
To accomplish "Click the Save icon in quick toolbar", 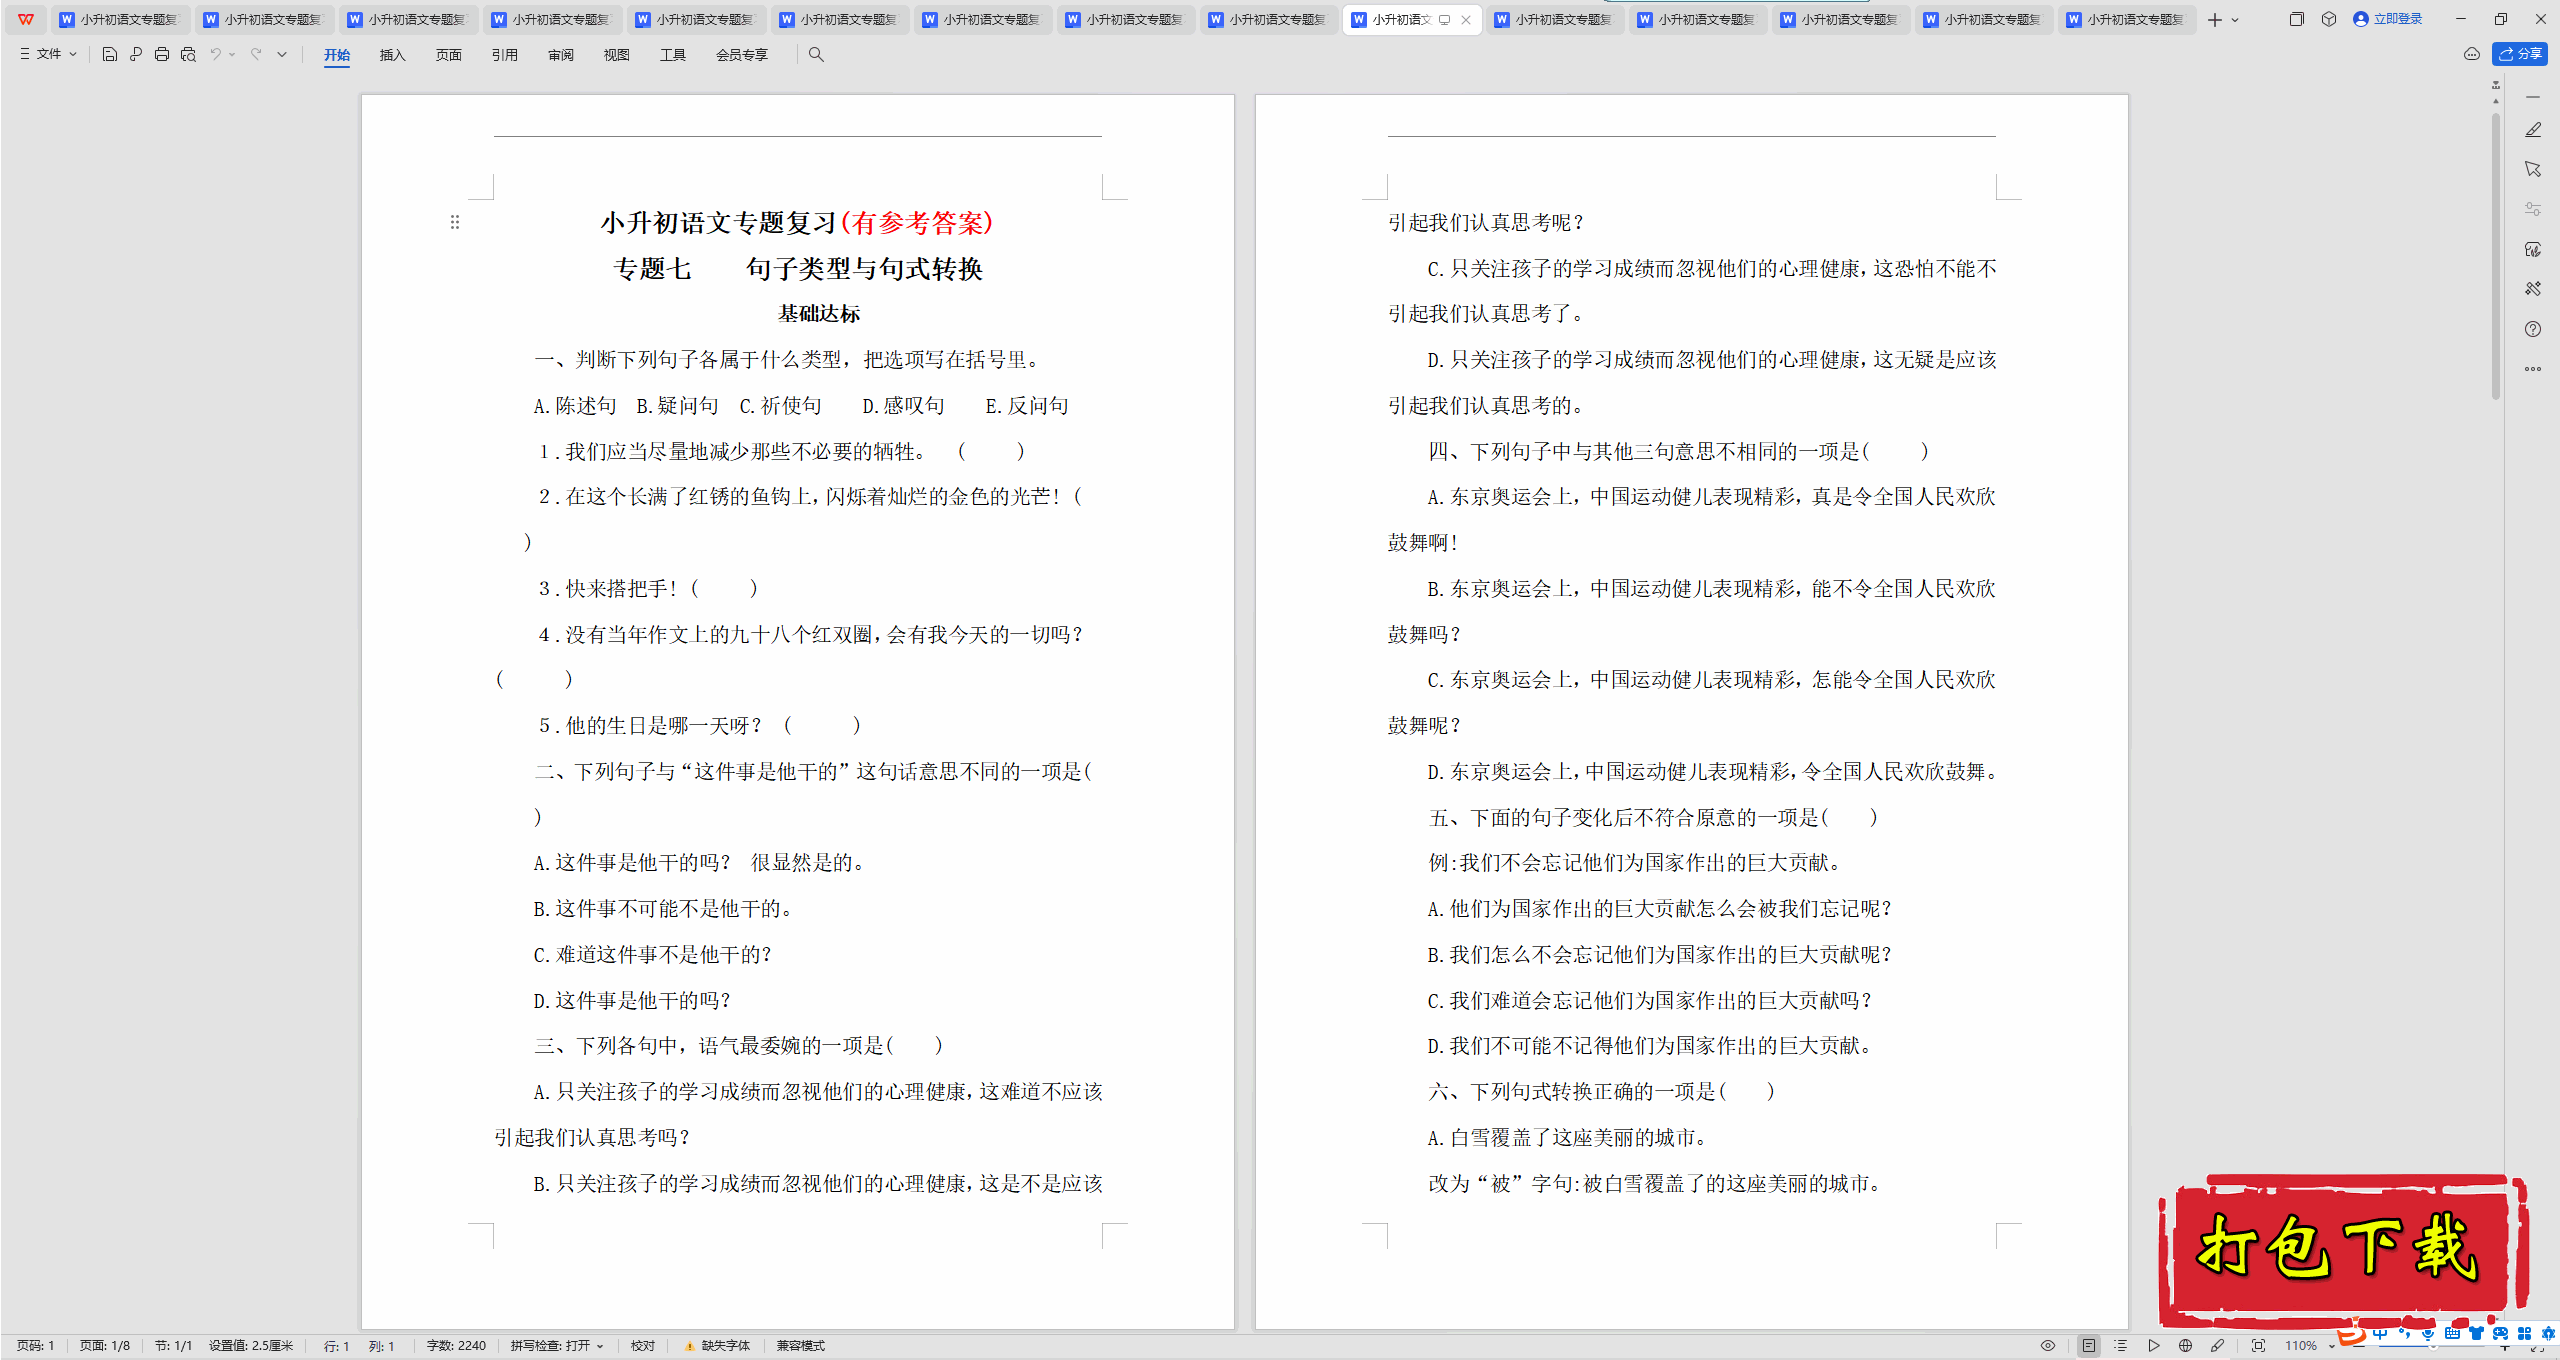I will pyautogui.click(x=110, y=54).
